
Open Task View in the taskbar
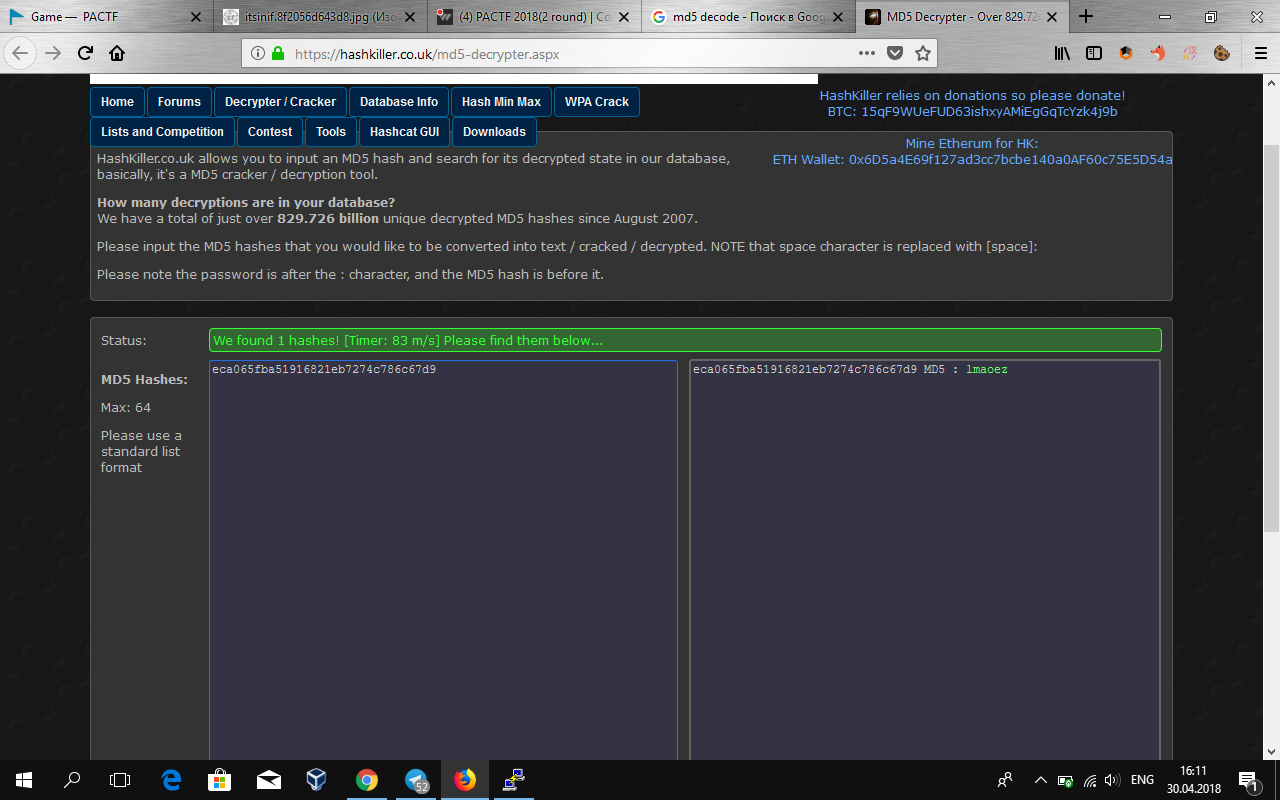(x=120, y=780)
